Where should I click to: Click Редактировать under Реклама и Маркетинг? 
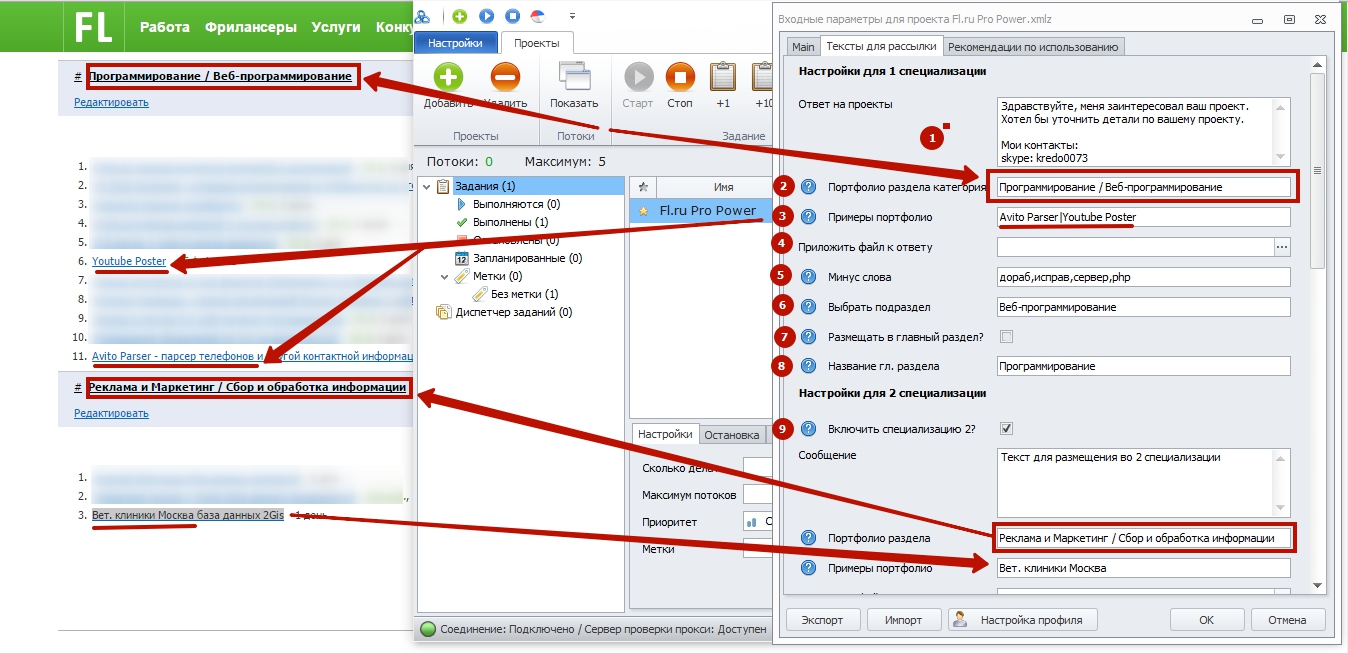tap(111, 413)
